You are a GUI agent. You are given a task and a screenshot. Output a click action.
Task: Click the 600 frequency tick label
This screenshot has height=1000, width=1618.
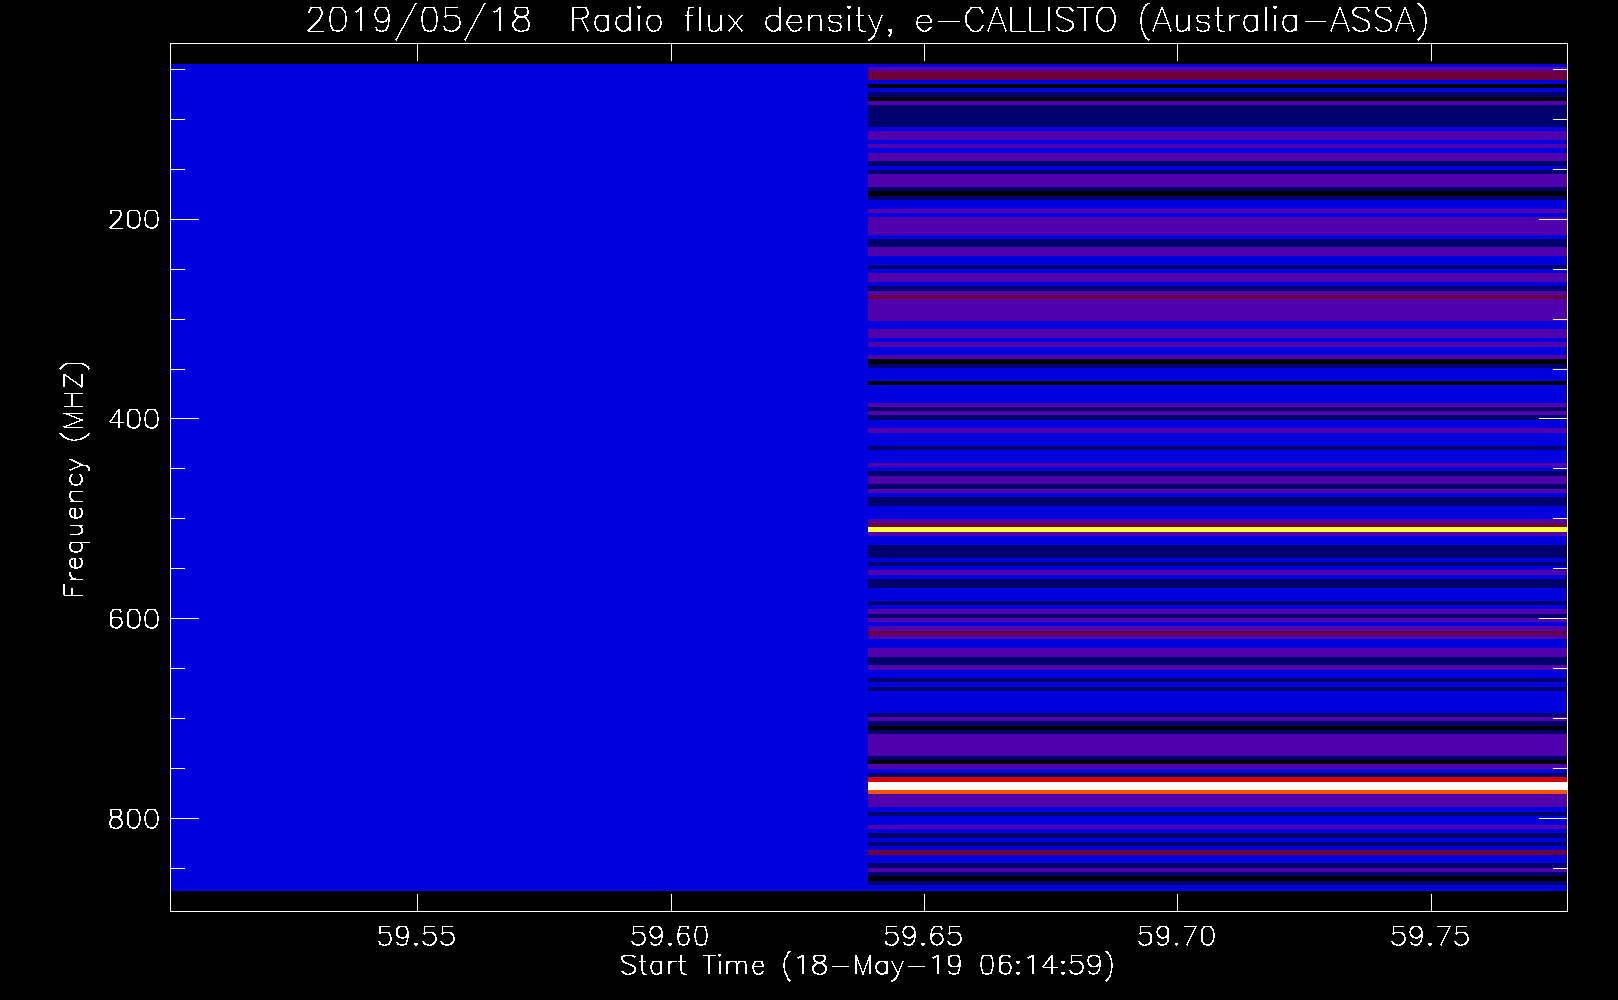(133, 619)
